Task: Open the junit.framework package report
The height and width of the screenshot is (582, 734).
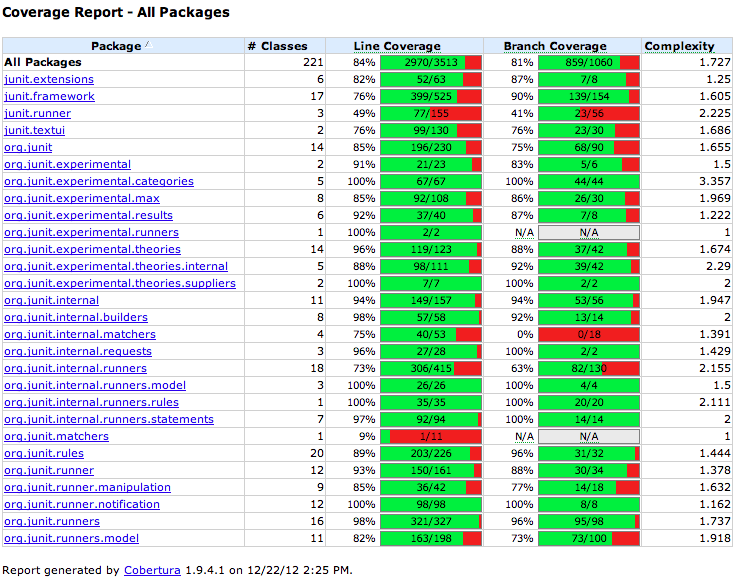Action: point(50,96)
